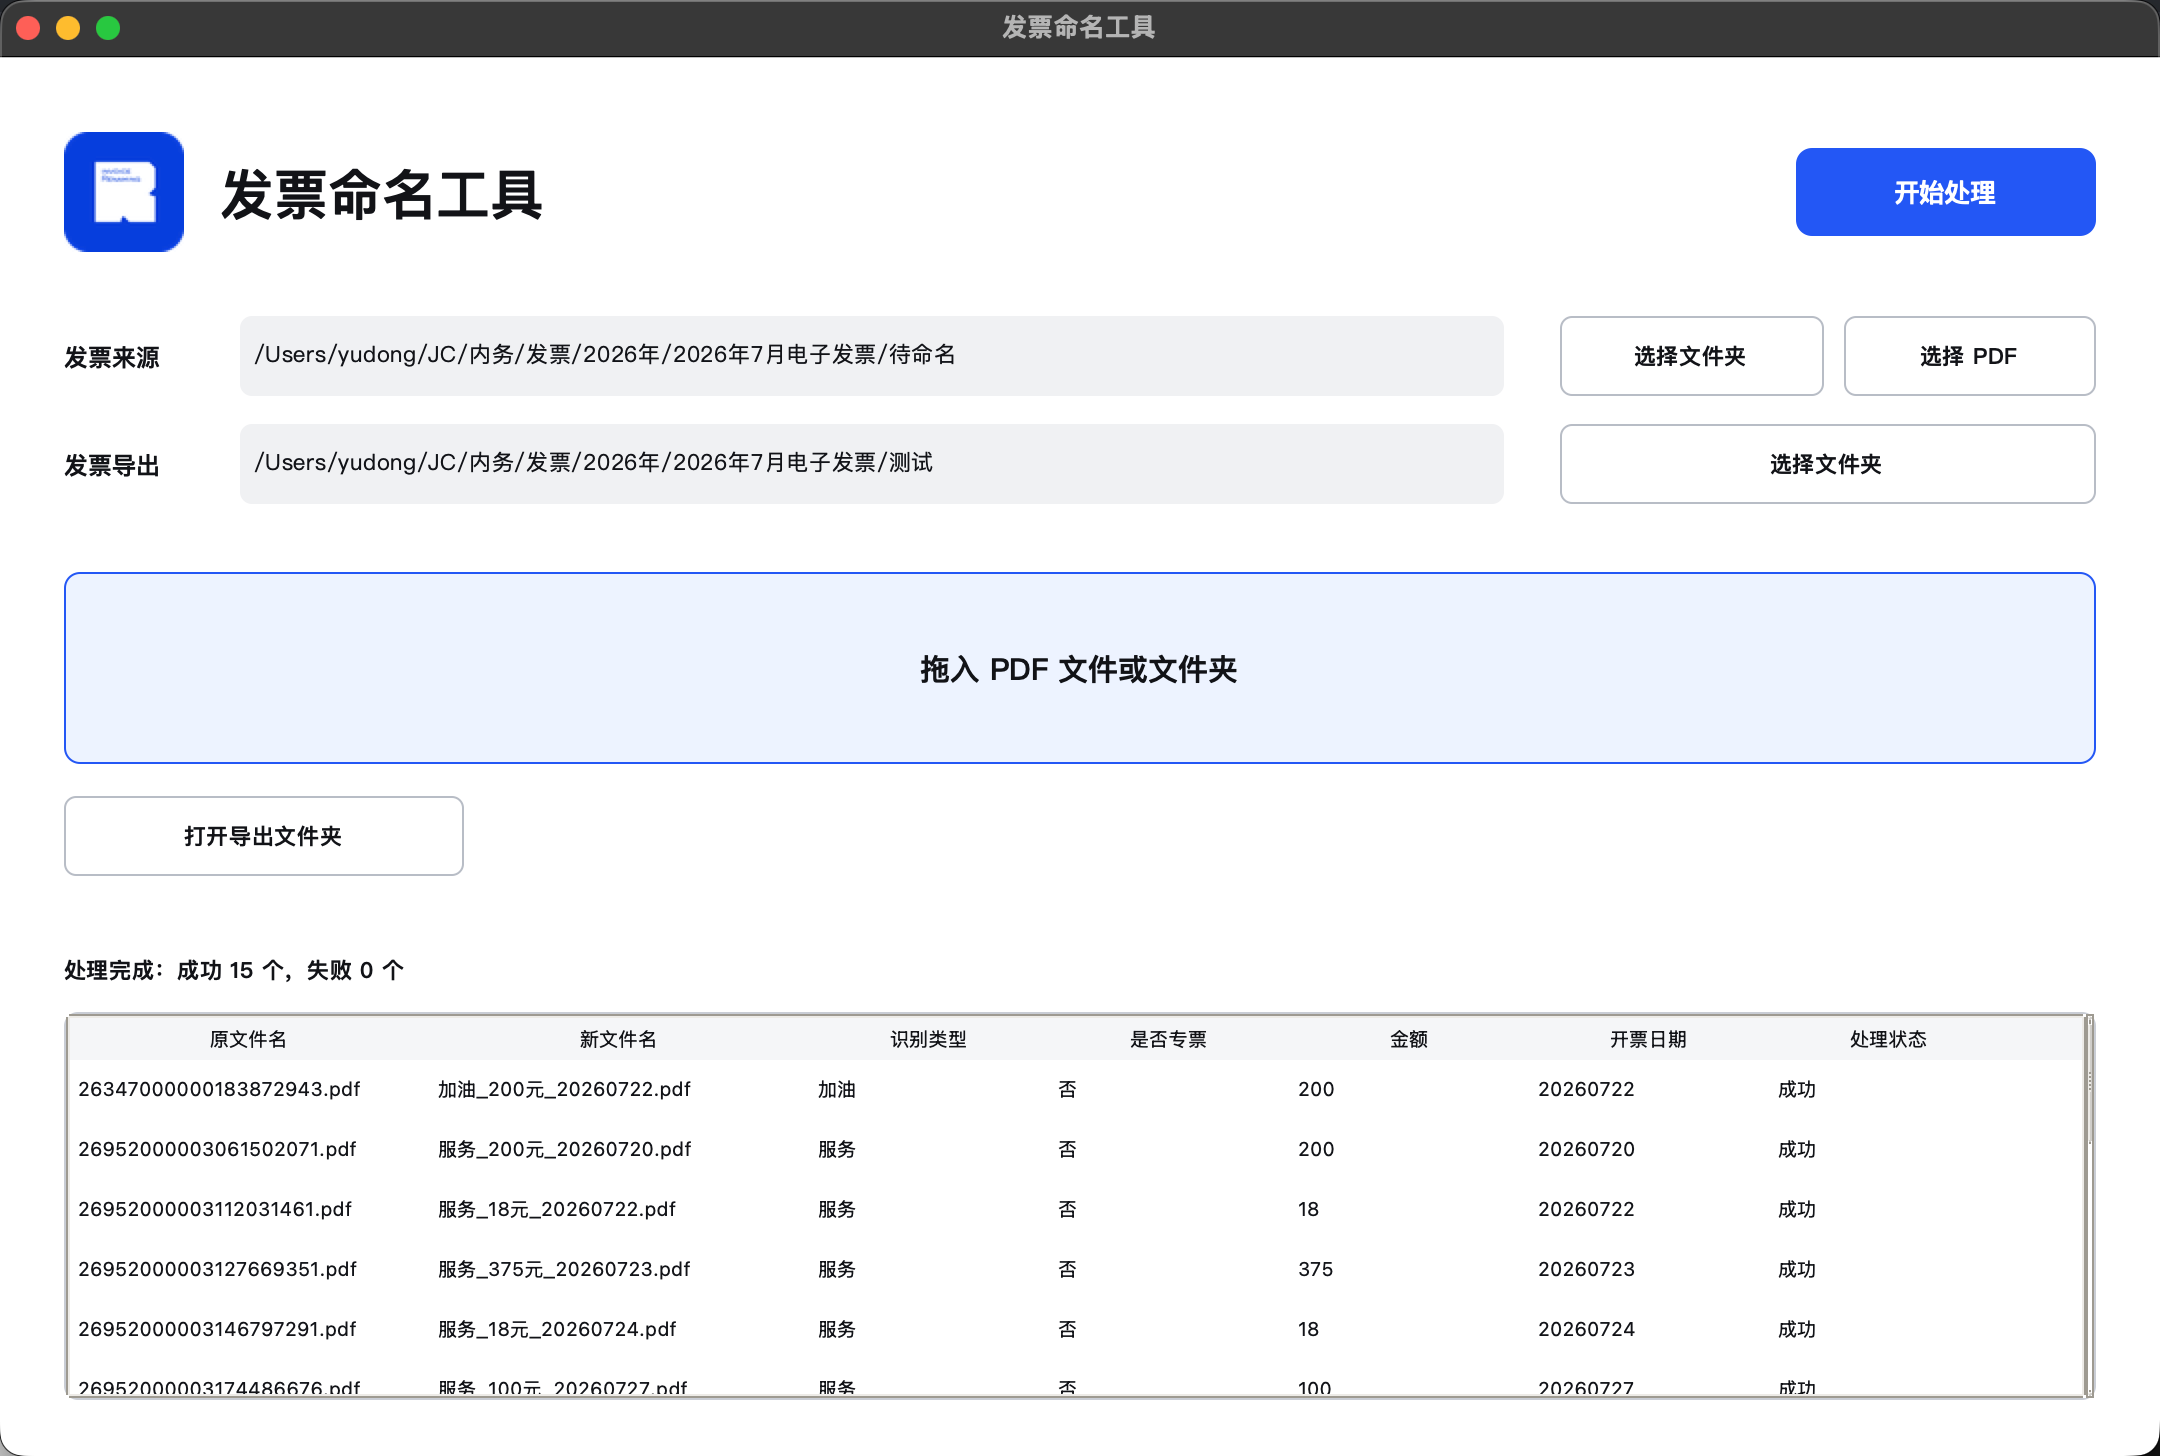The height and width of the screenshot is (1456, 2160).
Task: Click the 是否专票 column header
Action: pos(1168,1039)
